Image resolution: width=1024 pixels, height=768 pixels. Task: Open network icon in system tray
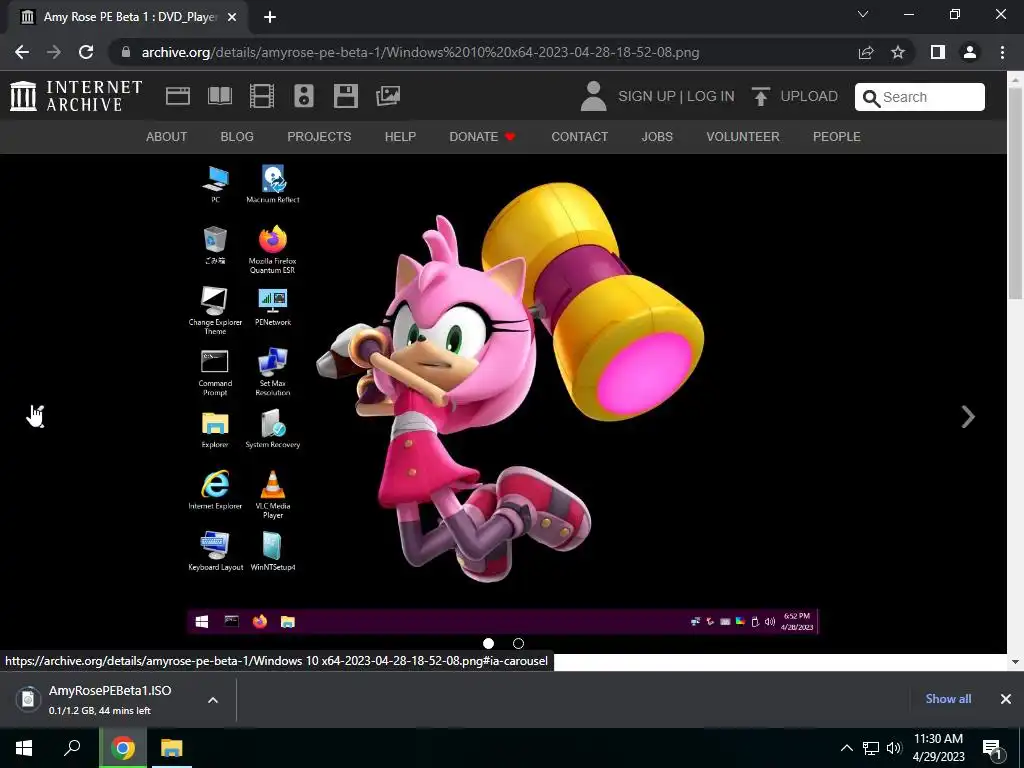coord(871,748)
